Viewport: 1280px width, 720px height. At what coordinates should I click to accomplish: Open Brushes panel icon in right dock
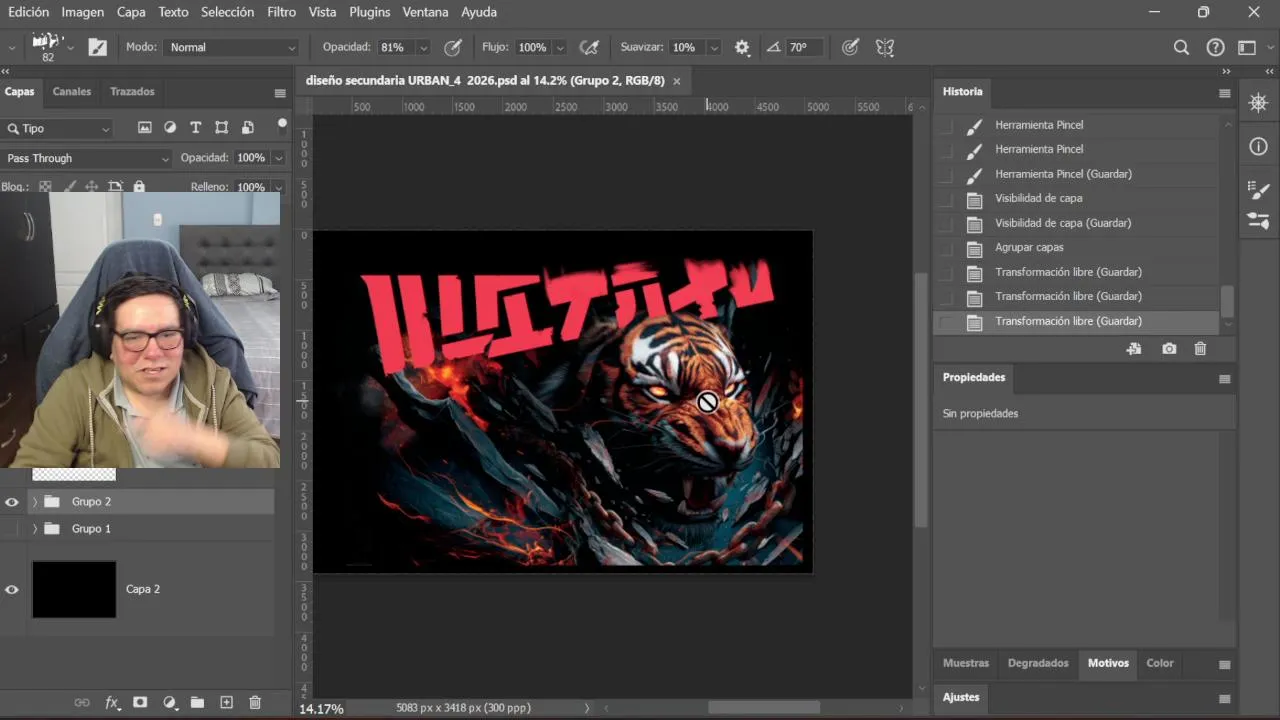click(x=1258, y=220)
